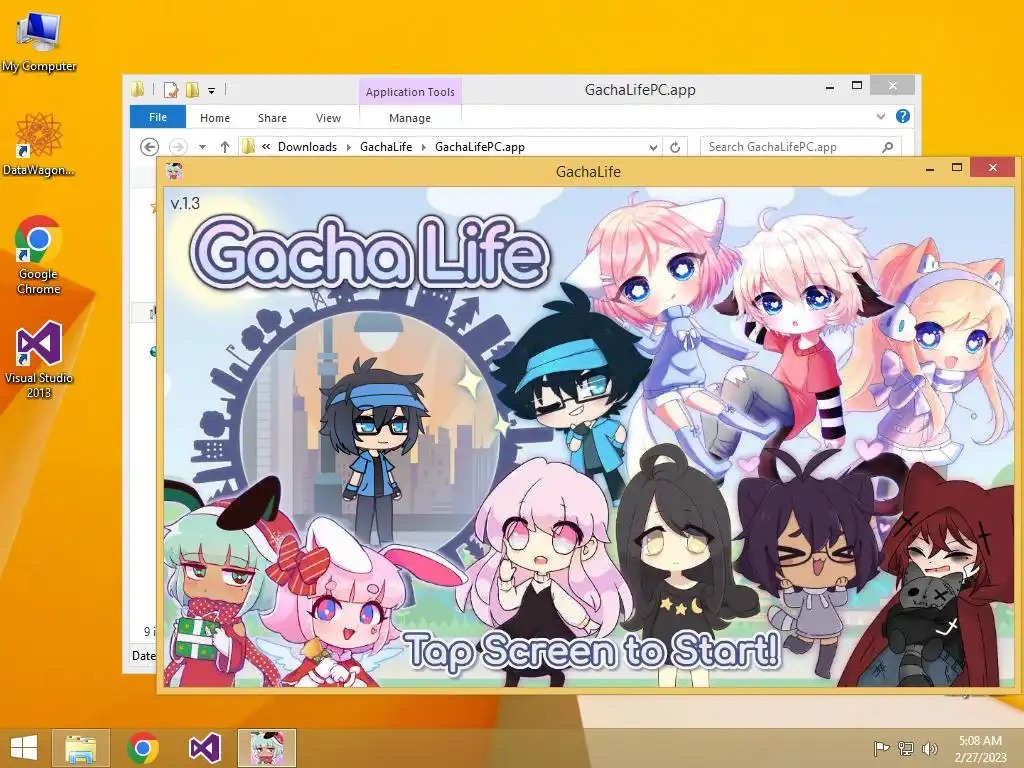Screen dimensions: 1024x768
Task: Minimize the GachaLife game window
Action: coord(930,169)
